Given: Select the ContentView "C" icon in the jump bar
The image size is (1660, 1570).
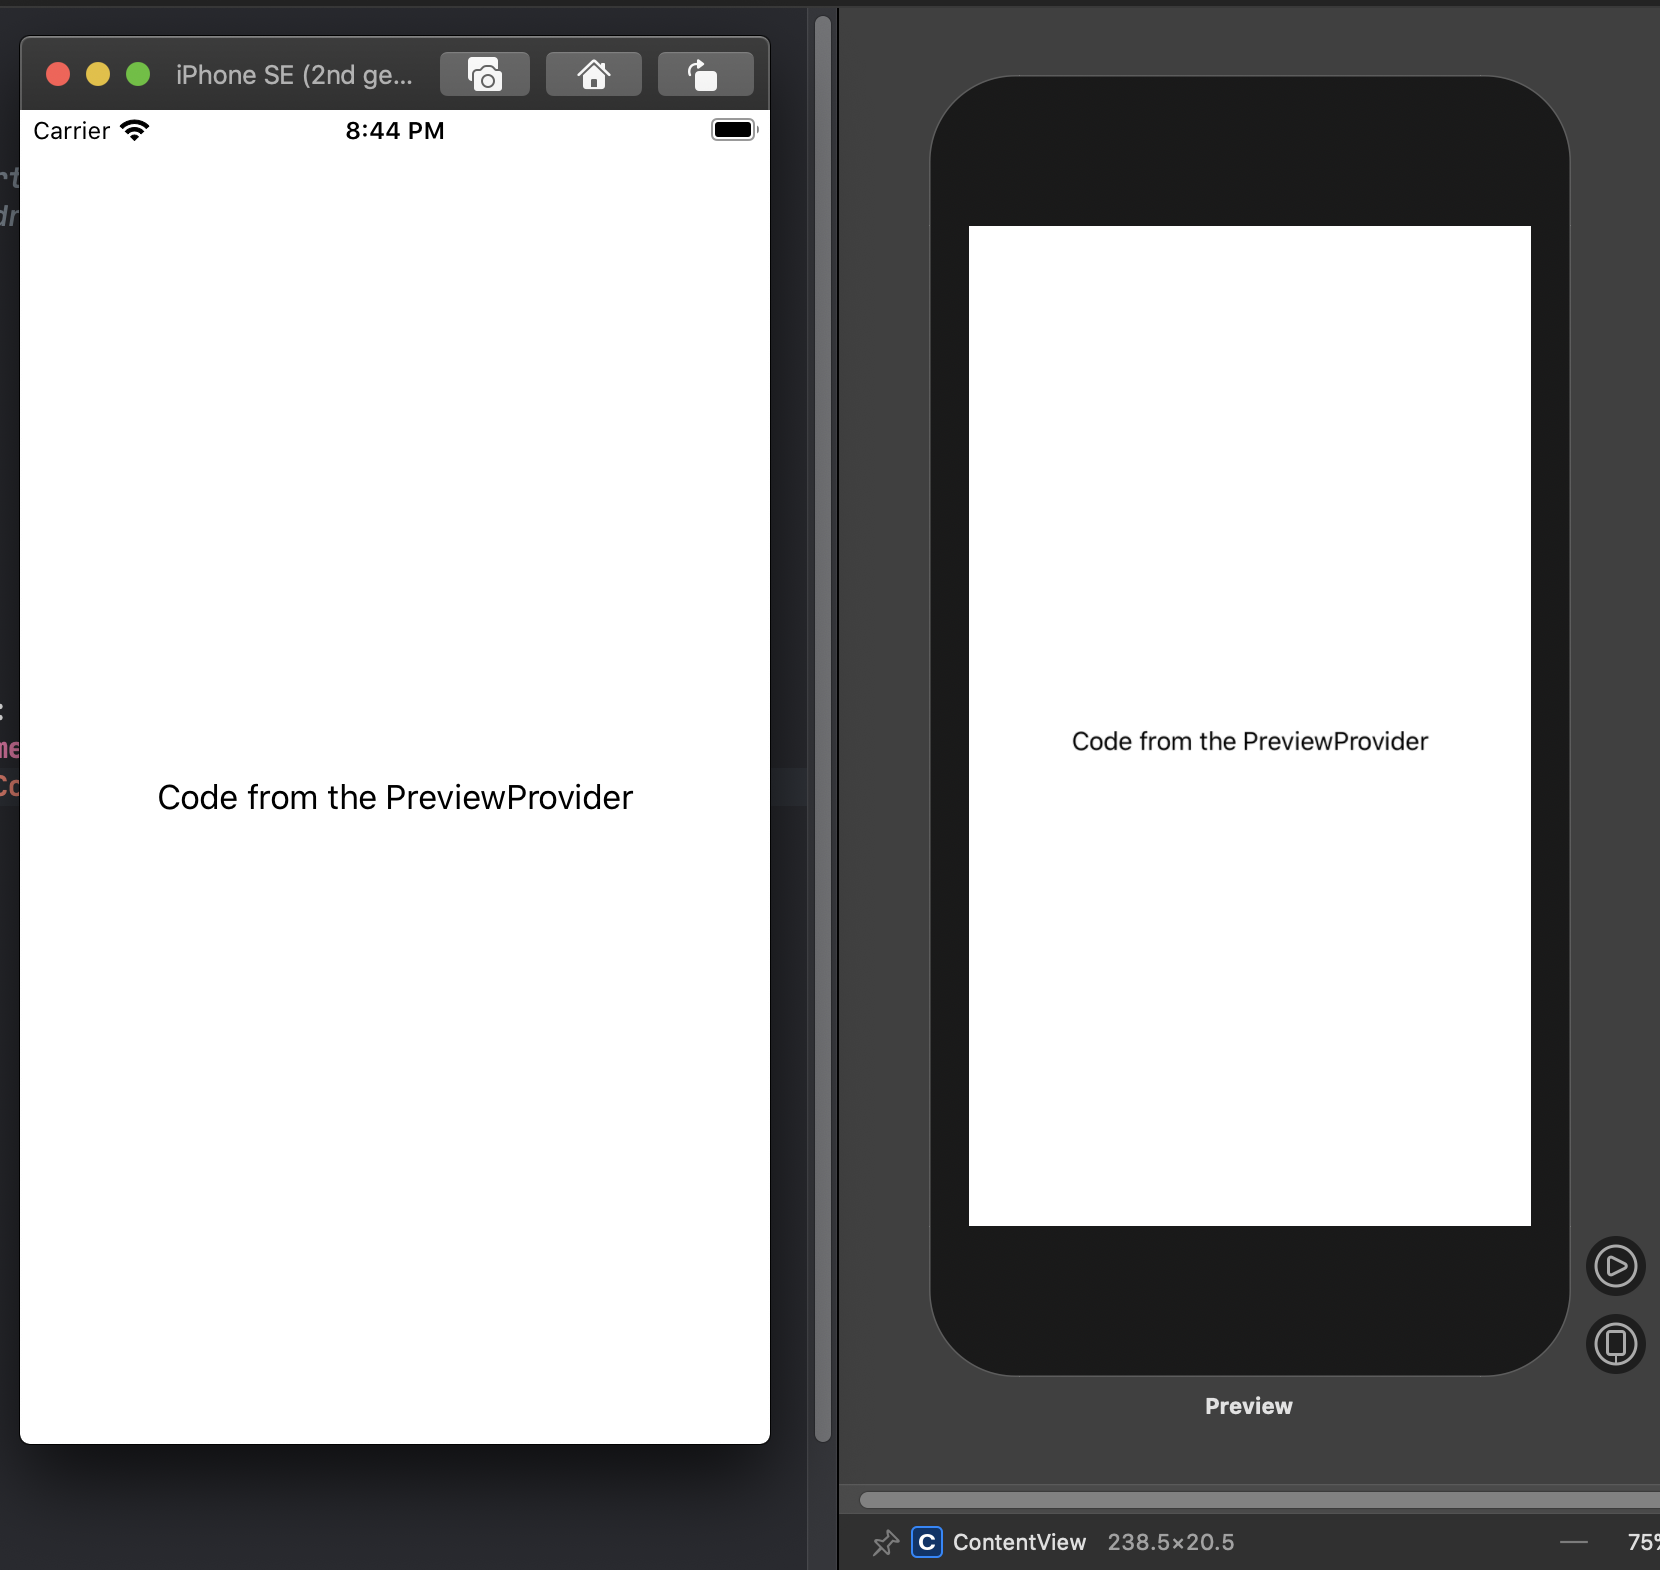Looking at the screenshot, I should (x=927, y=1542).
